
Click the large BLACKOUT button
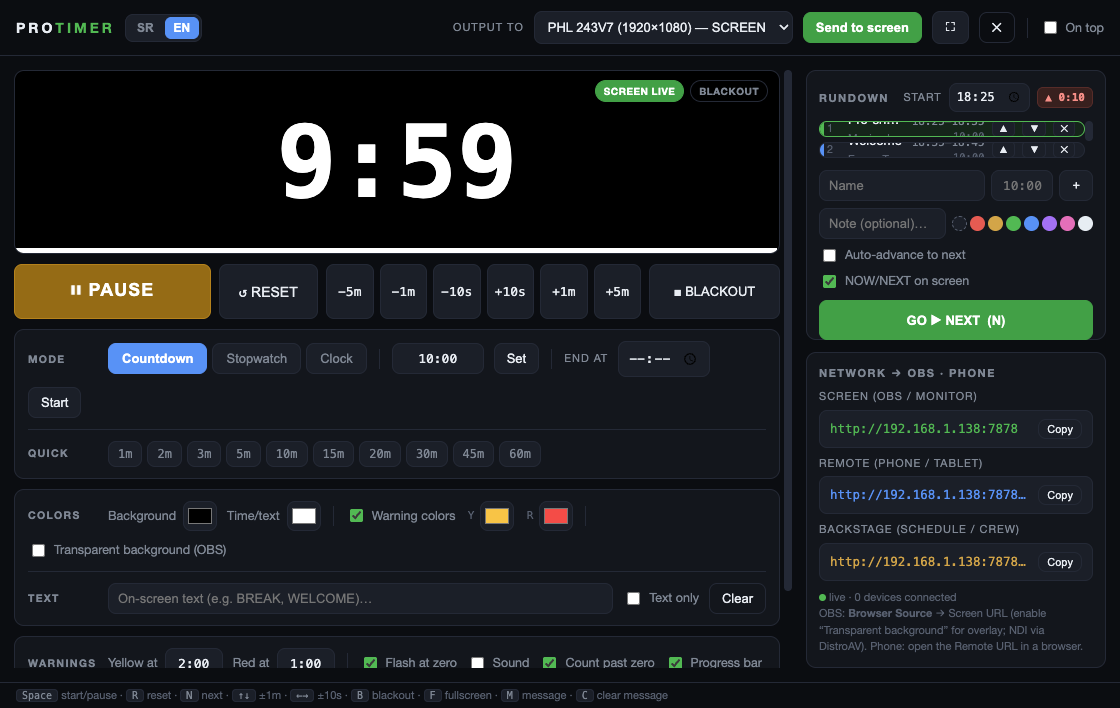point(714,291)
